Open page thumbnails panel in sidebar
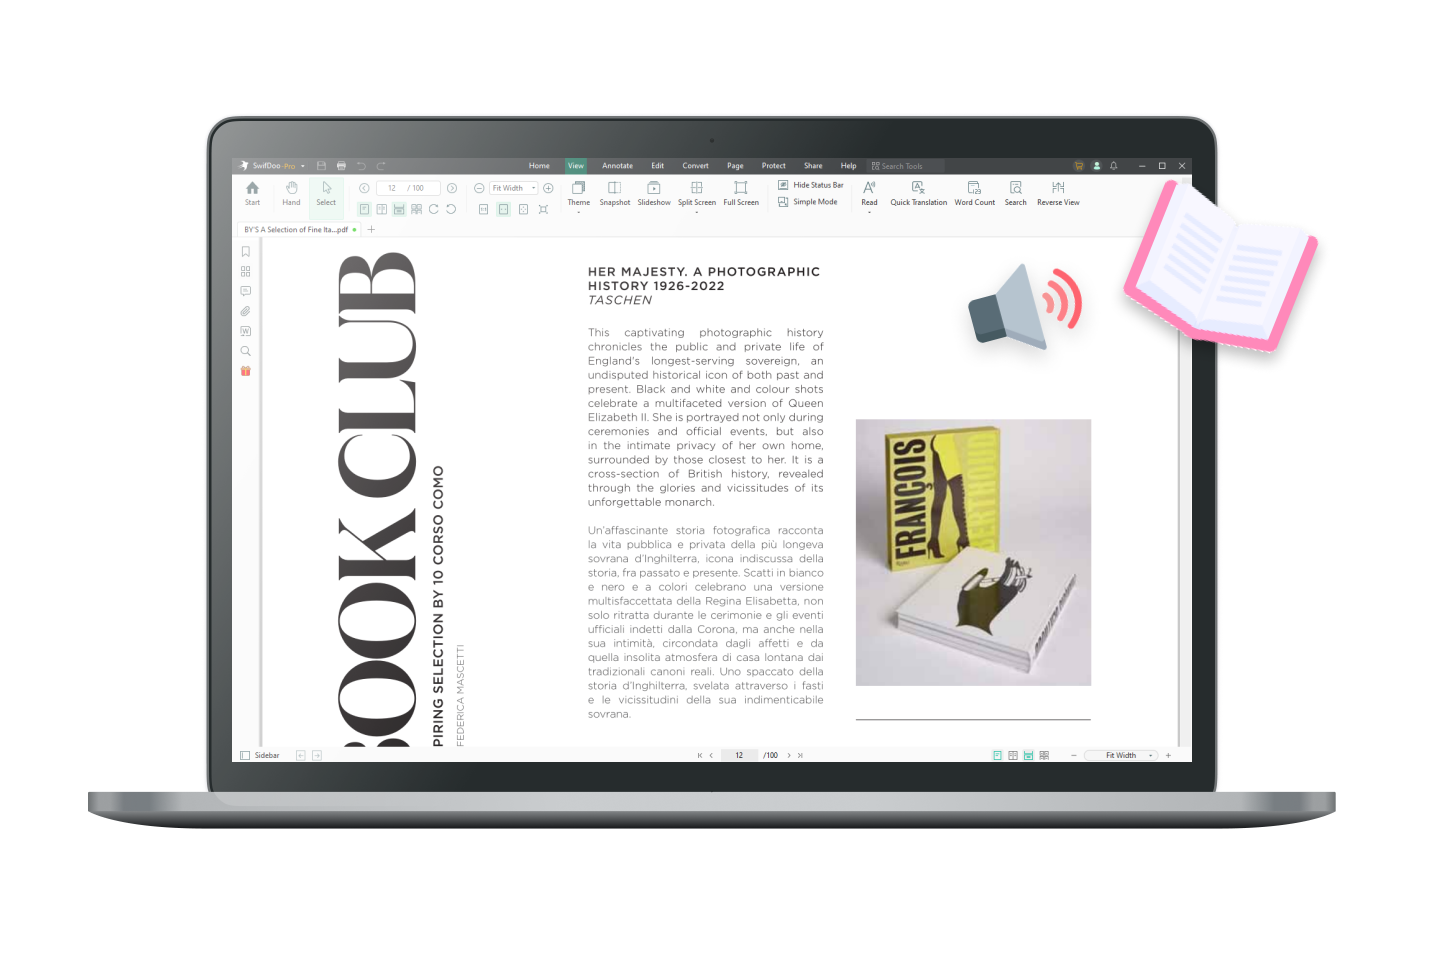1440x960 pixels. (x=245, y=271)
